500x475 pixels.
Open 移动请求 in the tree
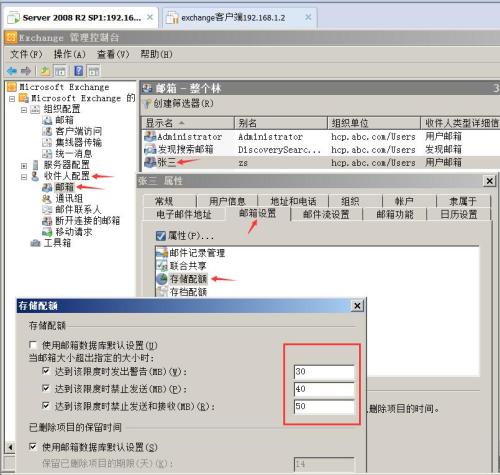coord(74,232)
